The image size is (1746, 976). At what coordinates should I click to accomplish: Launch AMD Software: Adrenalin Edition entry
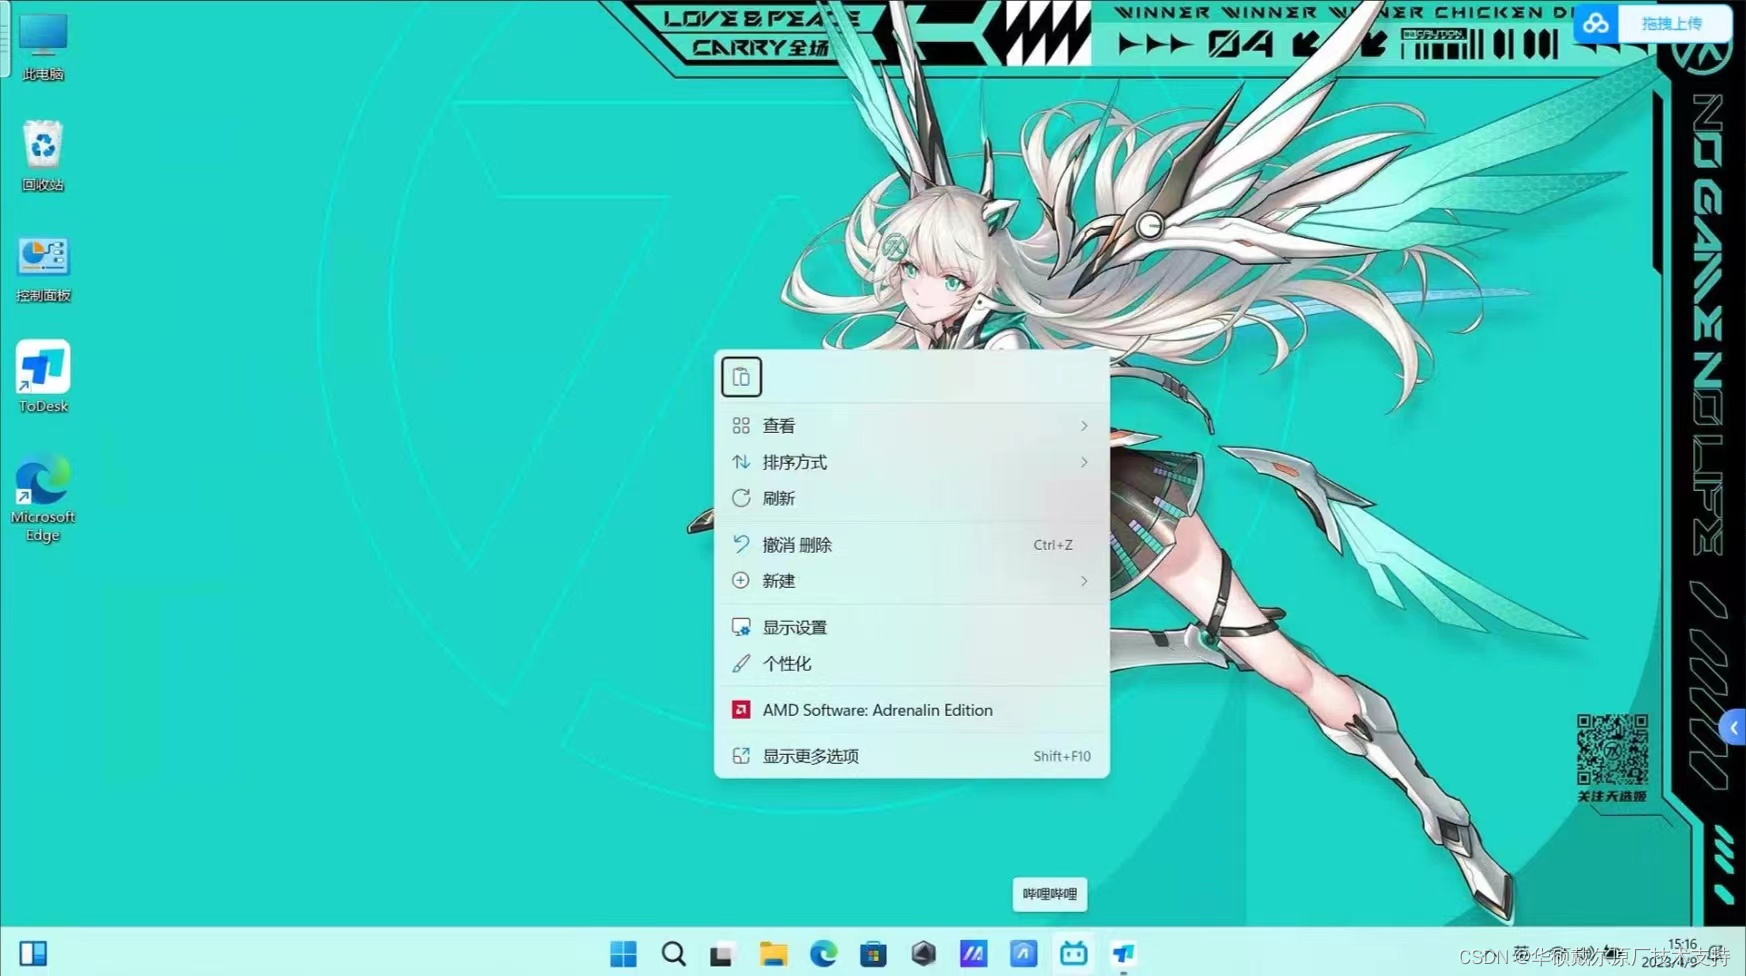[911, 710]
